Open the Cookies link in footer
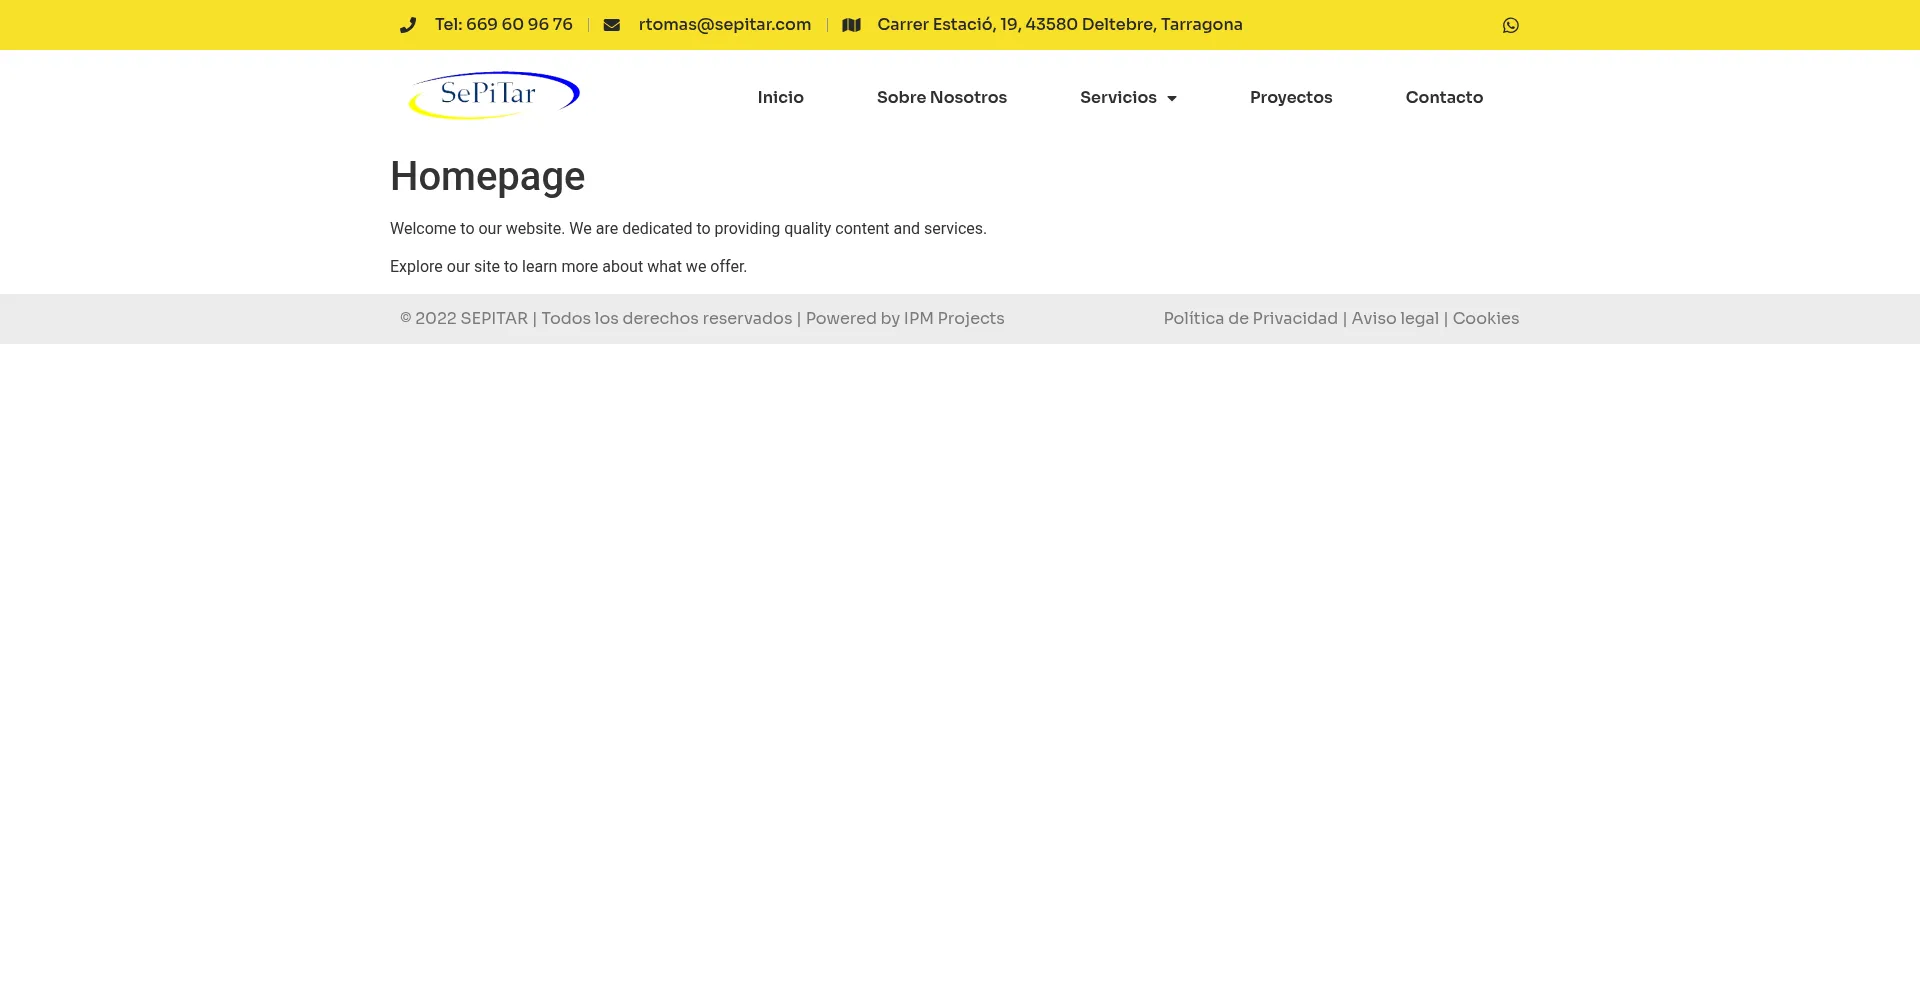 (1485, 318)
